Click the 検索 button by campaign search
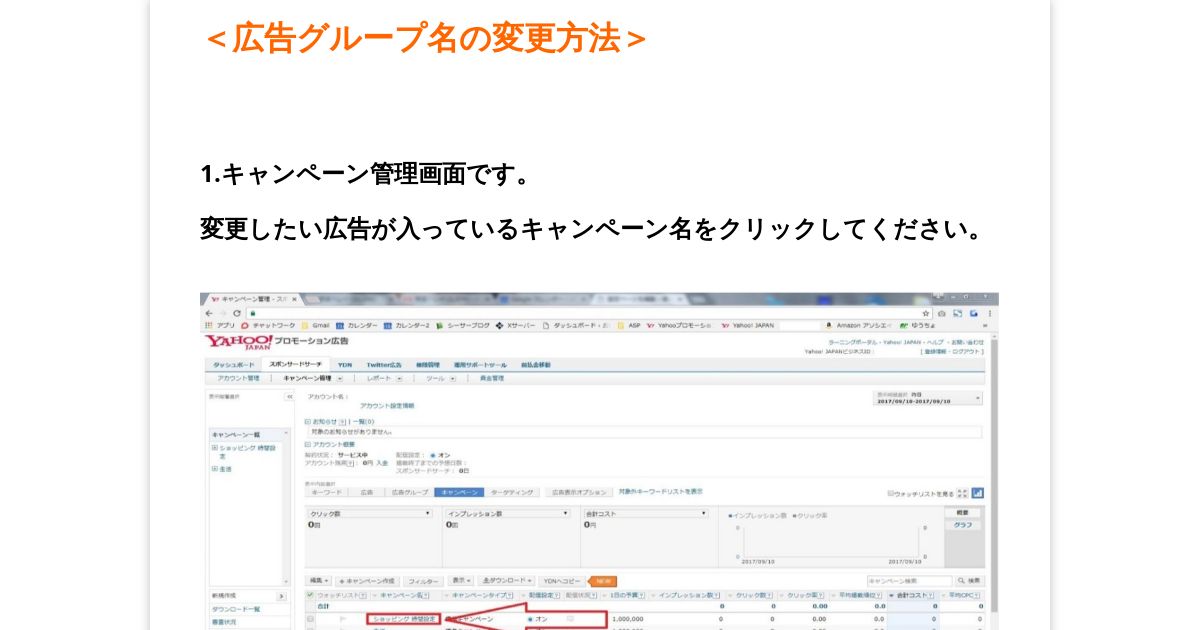 970,580
